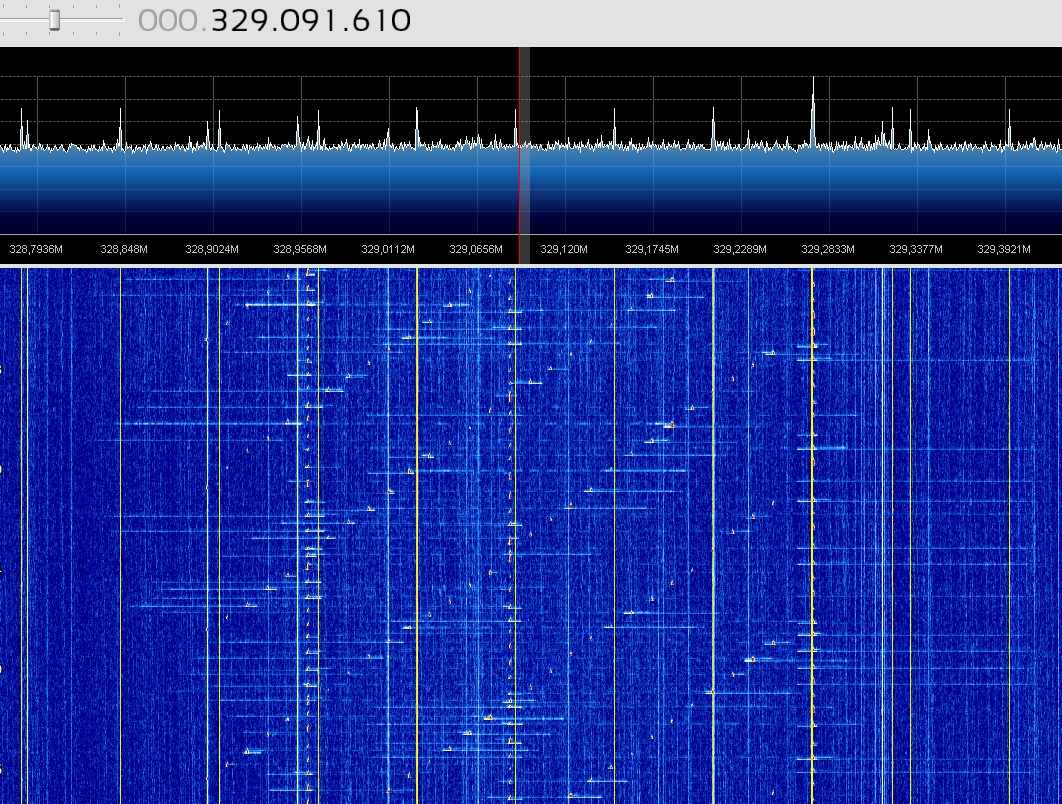Tune to the 329,120M axis label
Screen dimensions: 1062x804
[x=564, y=249]
